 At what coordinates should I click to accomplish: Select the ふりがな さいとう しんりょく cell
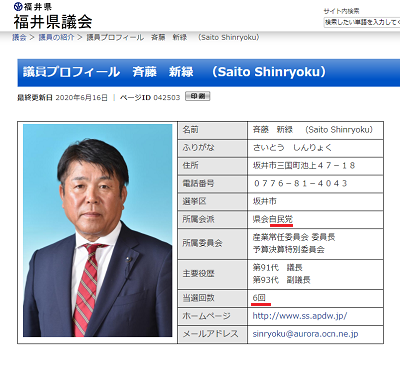click(x=315, y=148)
